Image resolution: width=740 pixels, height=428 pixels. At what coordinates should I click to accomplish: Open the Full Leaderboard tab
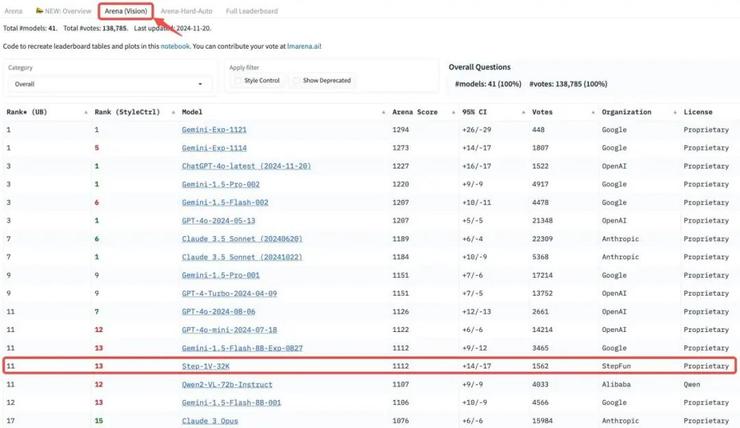coord(252,11)
